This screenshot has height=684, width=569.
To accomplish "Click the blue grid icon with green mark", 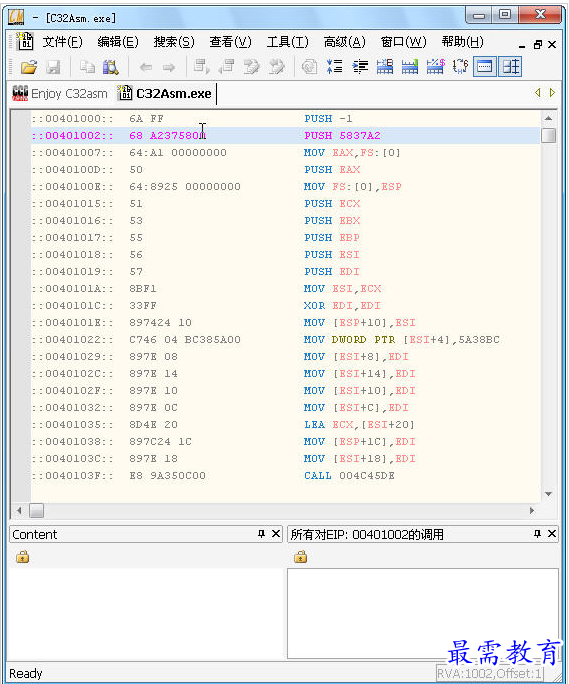I will [x=410, y=67].
